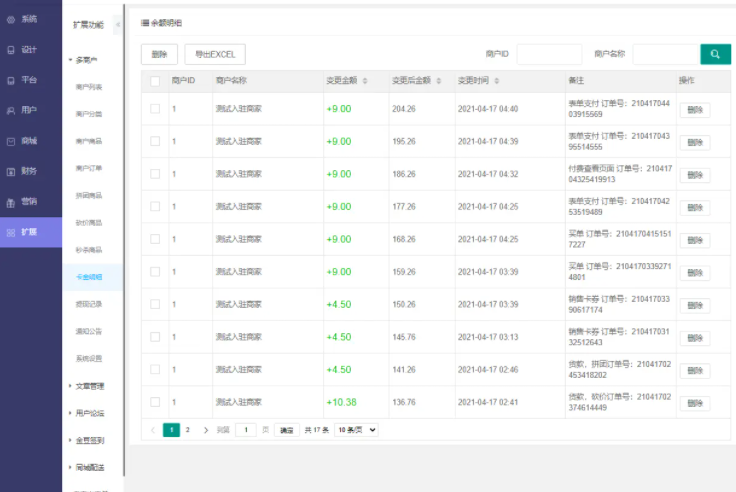Collapse the 扩展功能 panel with the arrow icon
The height and width of the screenshot is (492, 736).
(118, 24)
